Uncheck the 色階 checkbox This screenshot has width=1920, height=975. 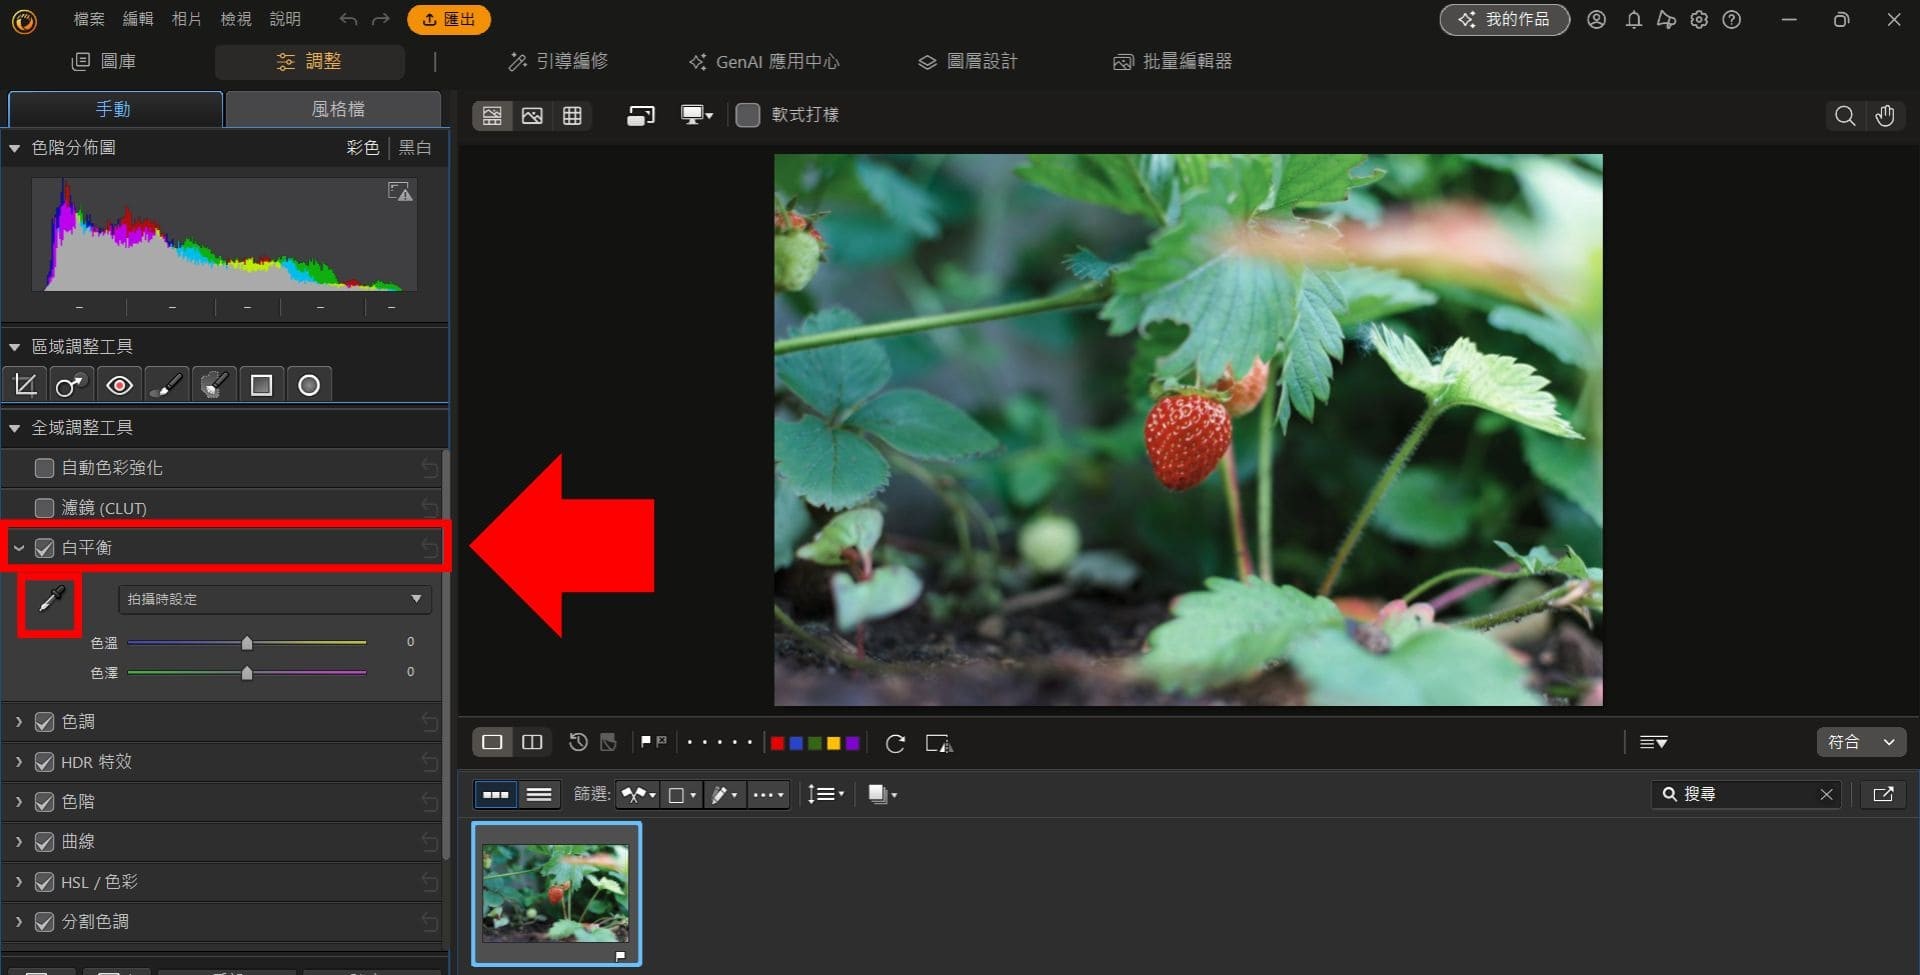click(x=44, y=802)
